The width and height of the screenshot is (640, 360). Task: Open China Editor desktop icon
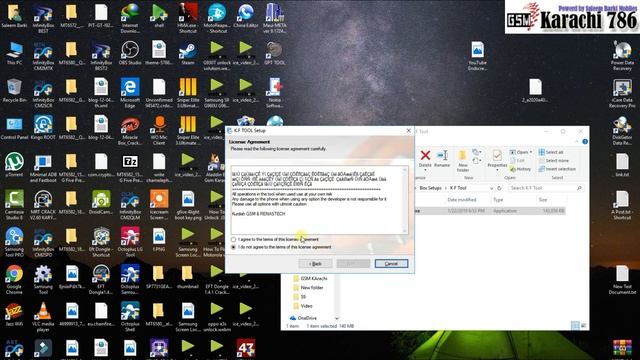tap(246, 16)
